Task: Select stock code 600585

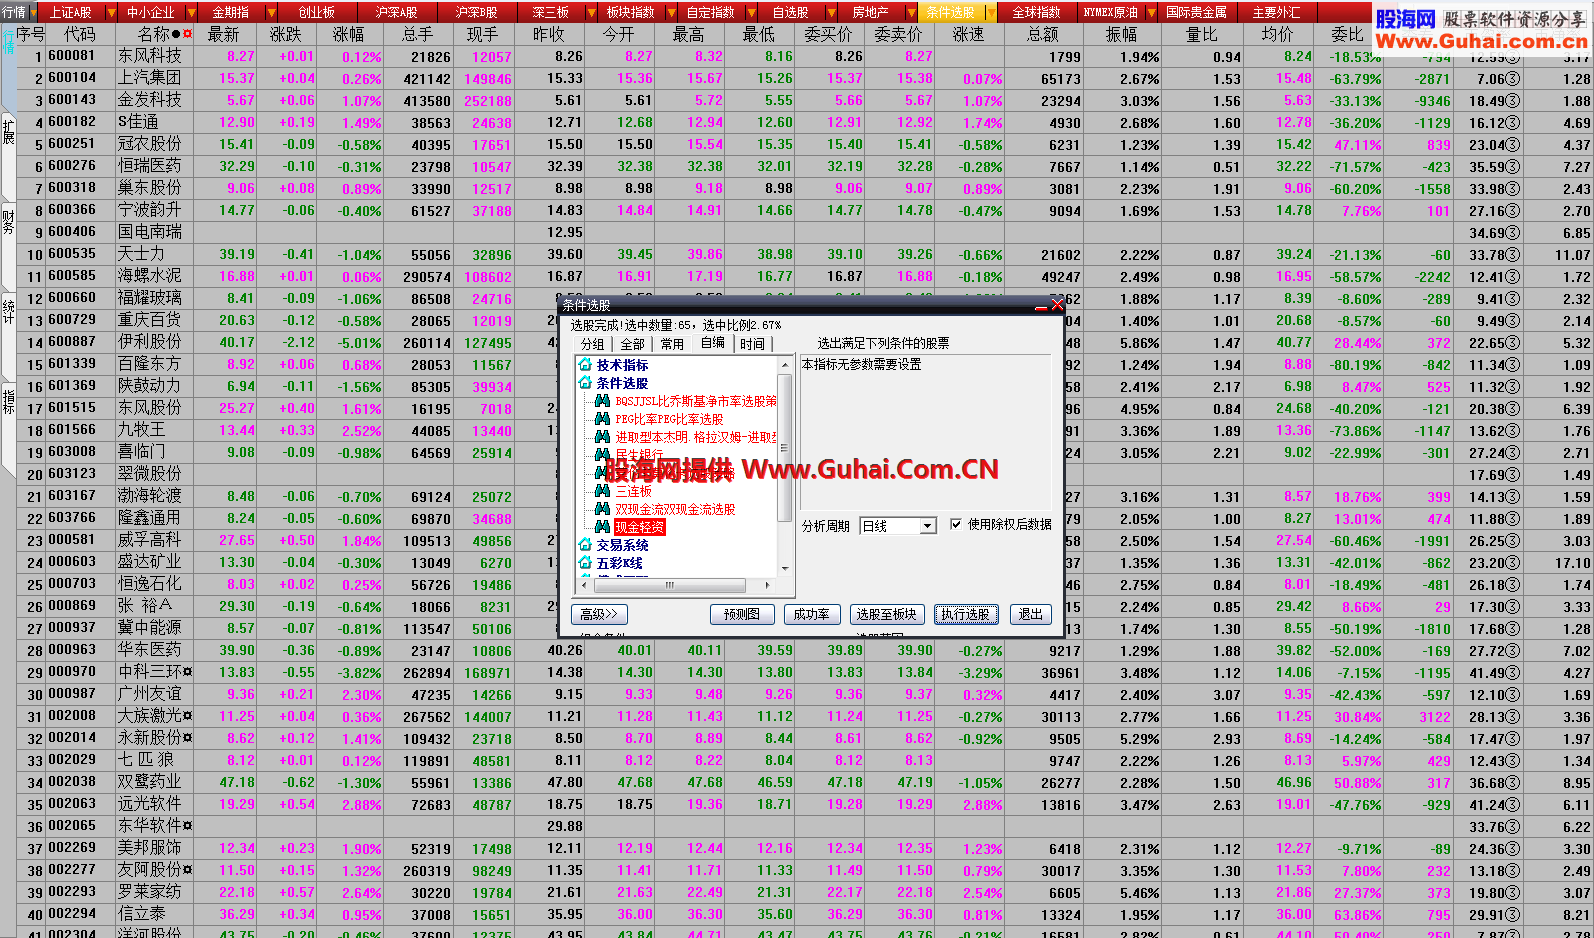Action: tap(72, 276)
